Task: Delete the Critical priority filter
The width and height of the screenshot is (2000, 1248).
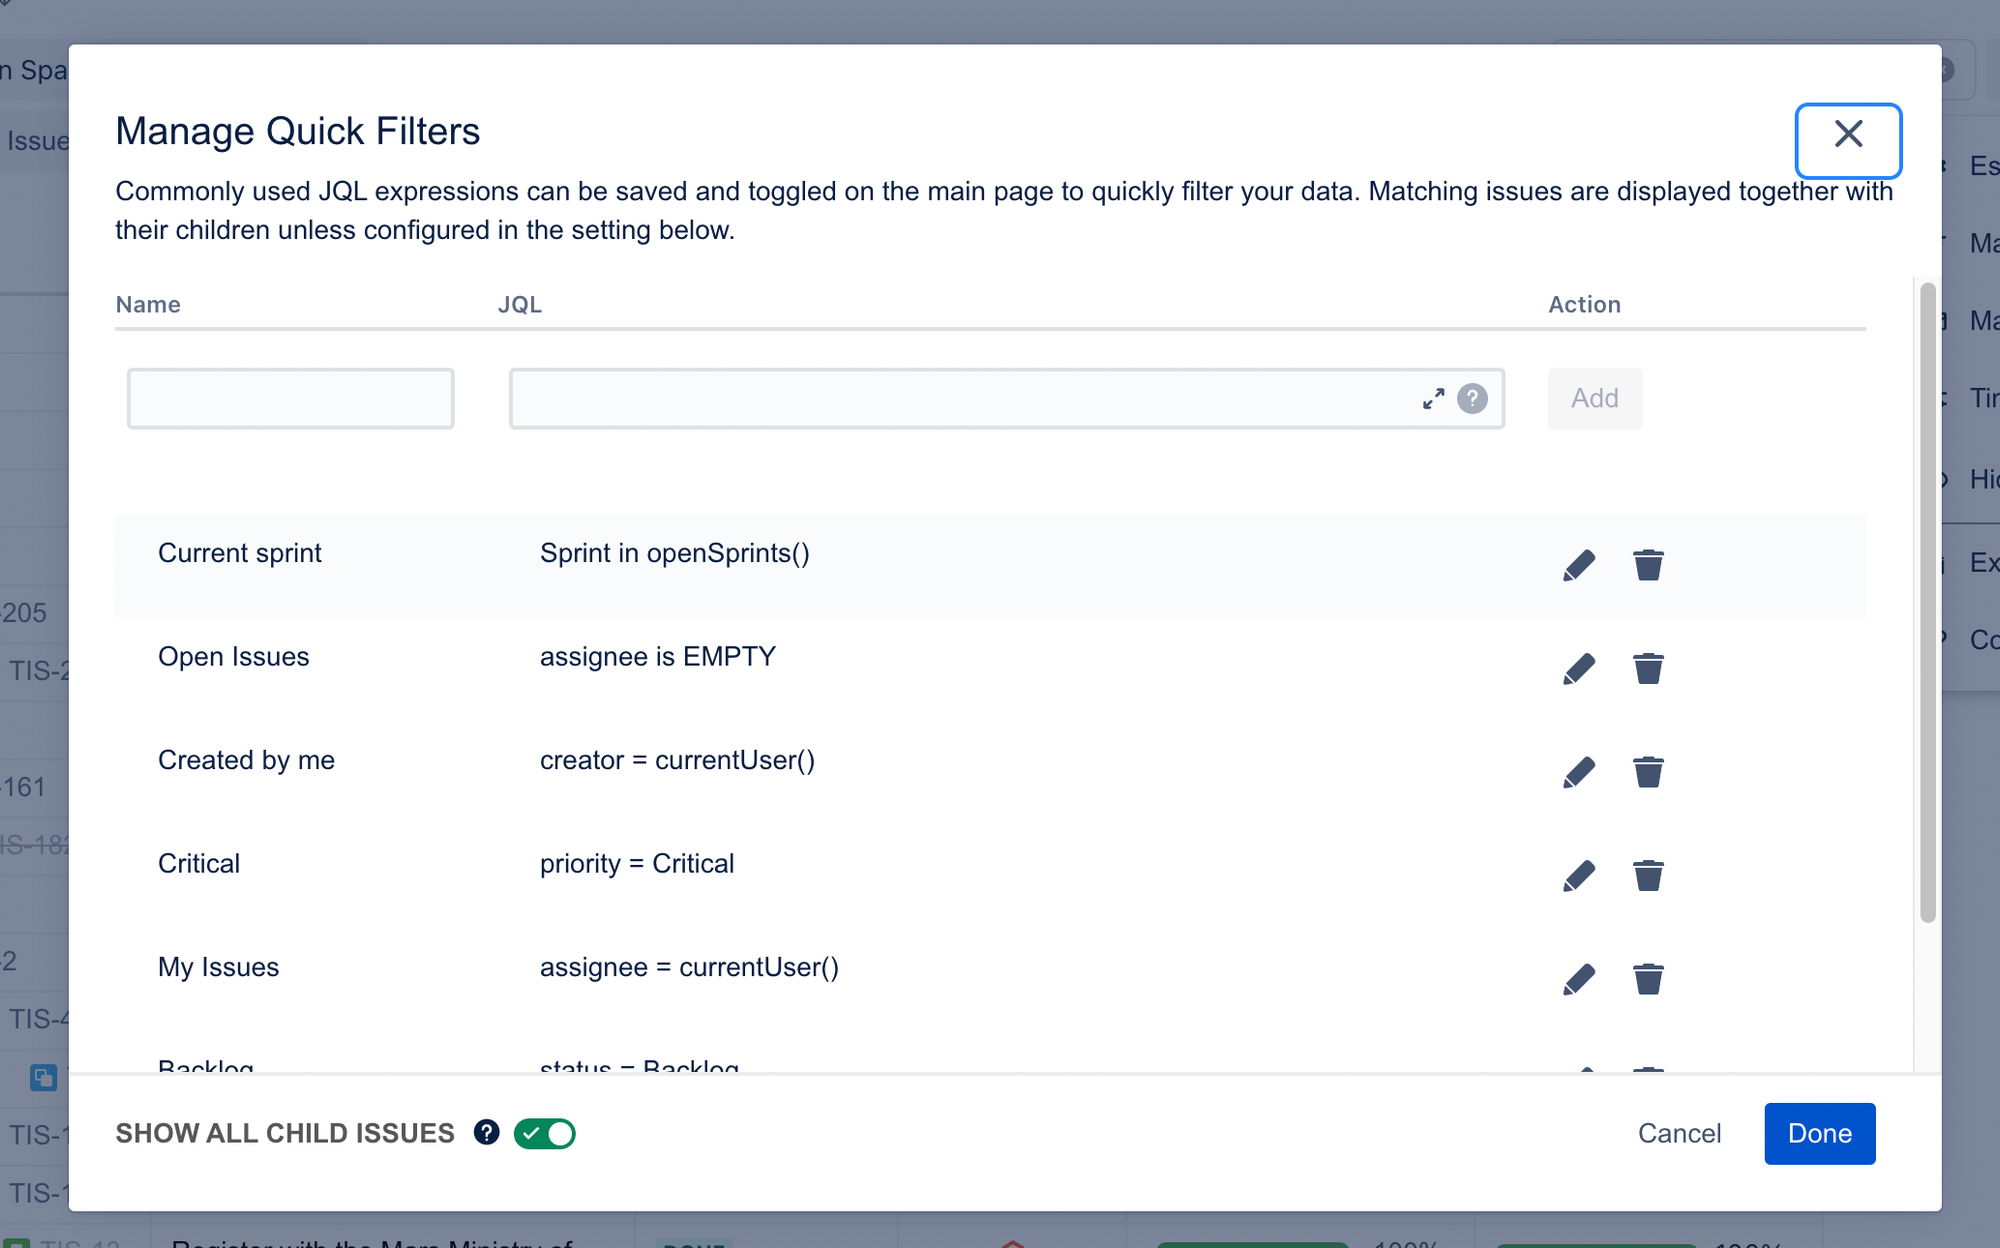Action: [x=1648, y=876]
